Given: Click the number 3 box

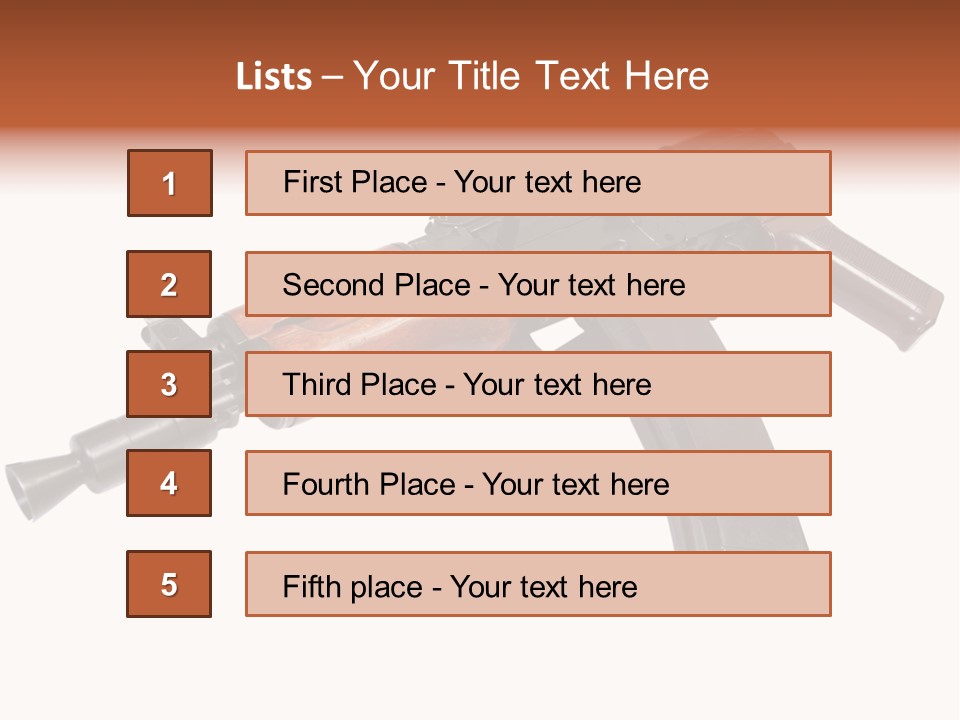Looking at the screenshot, I should [169, 384].
